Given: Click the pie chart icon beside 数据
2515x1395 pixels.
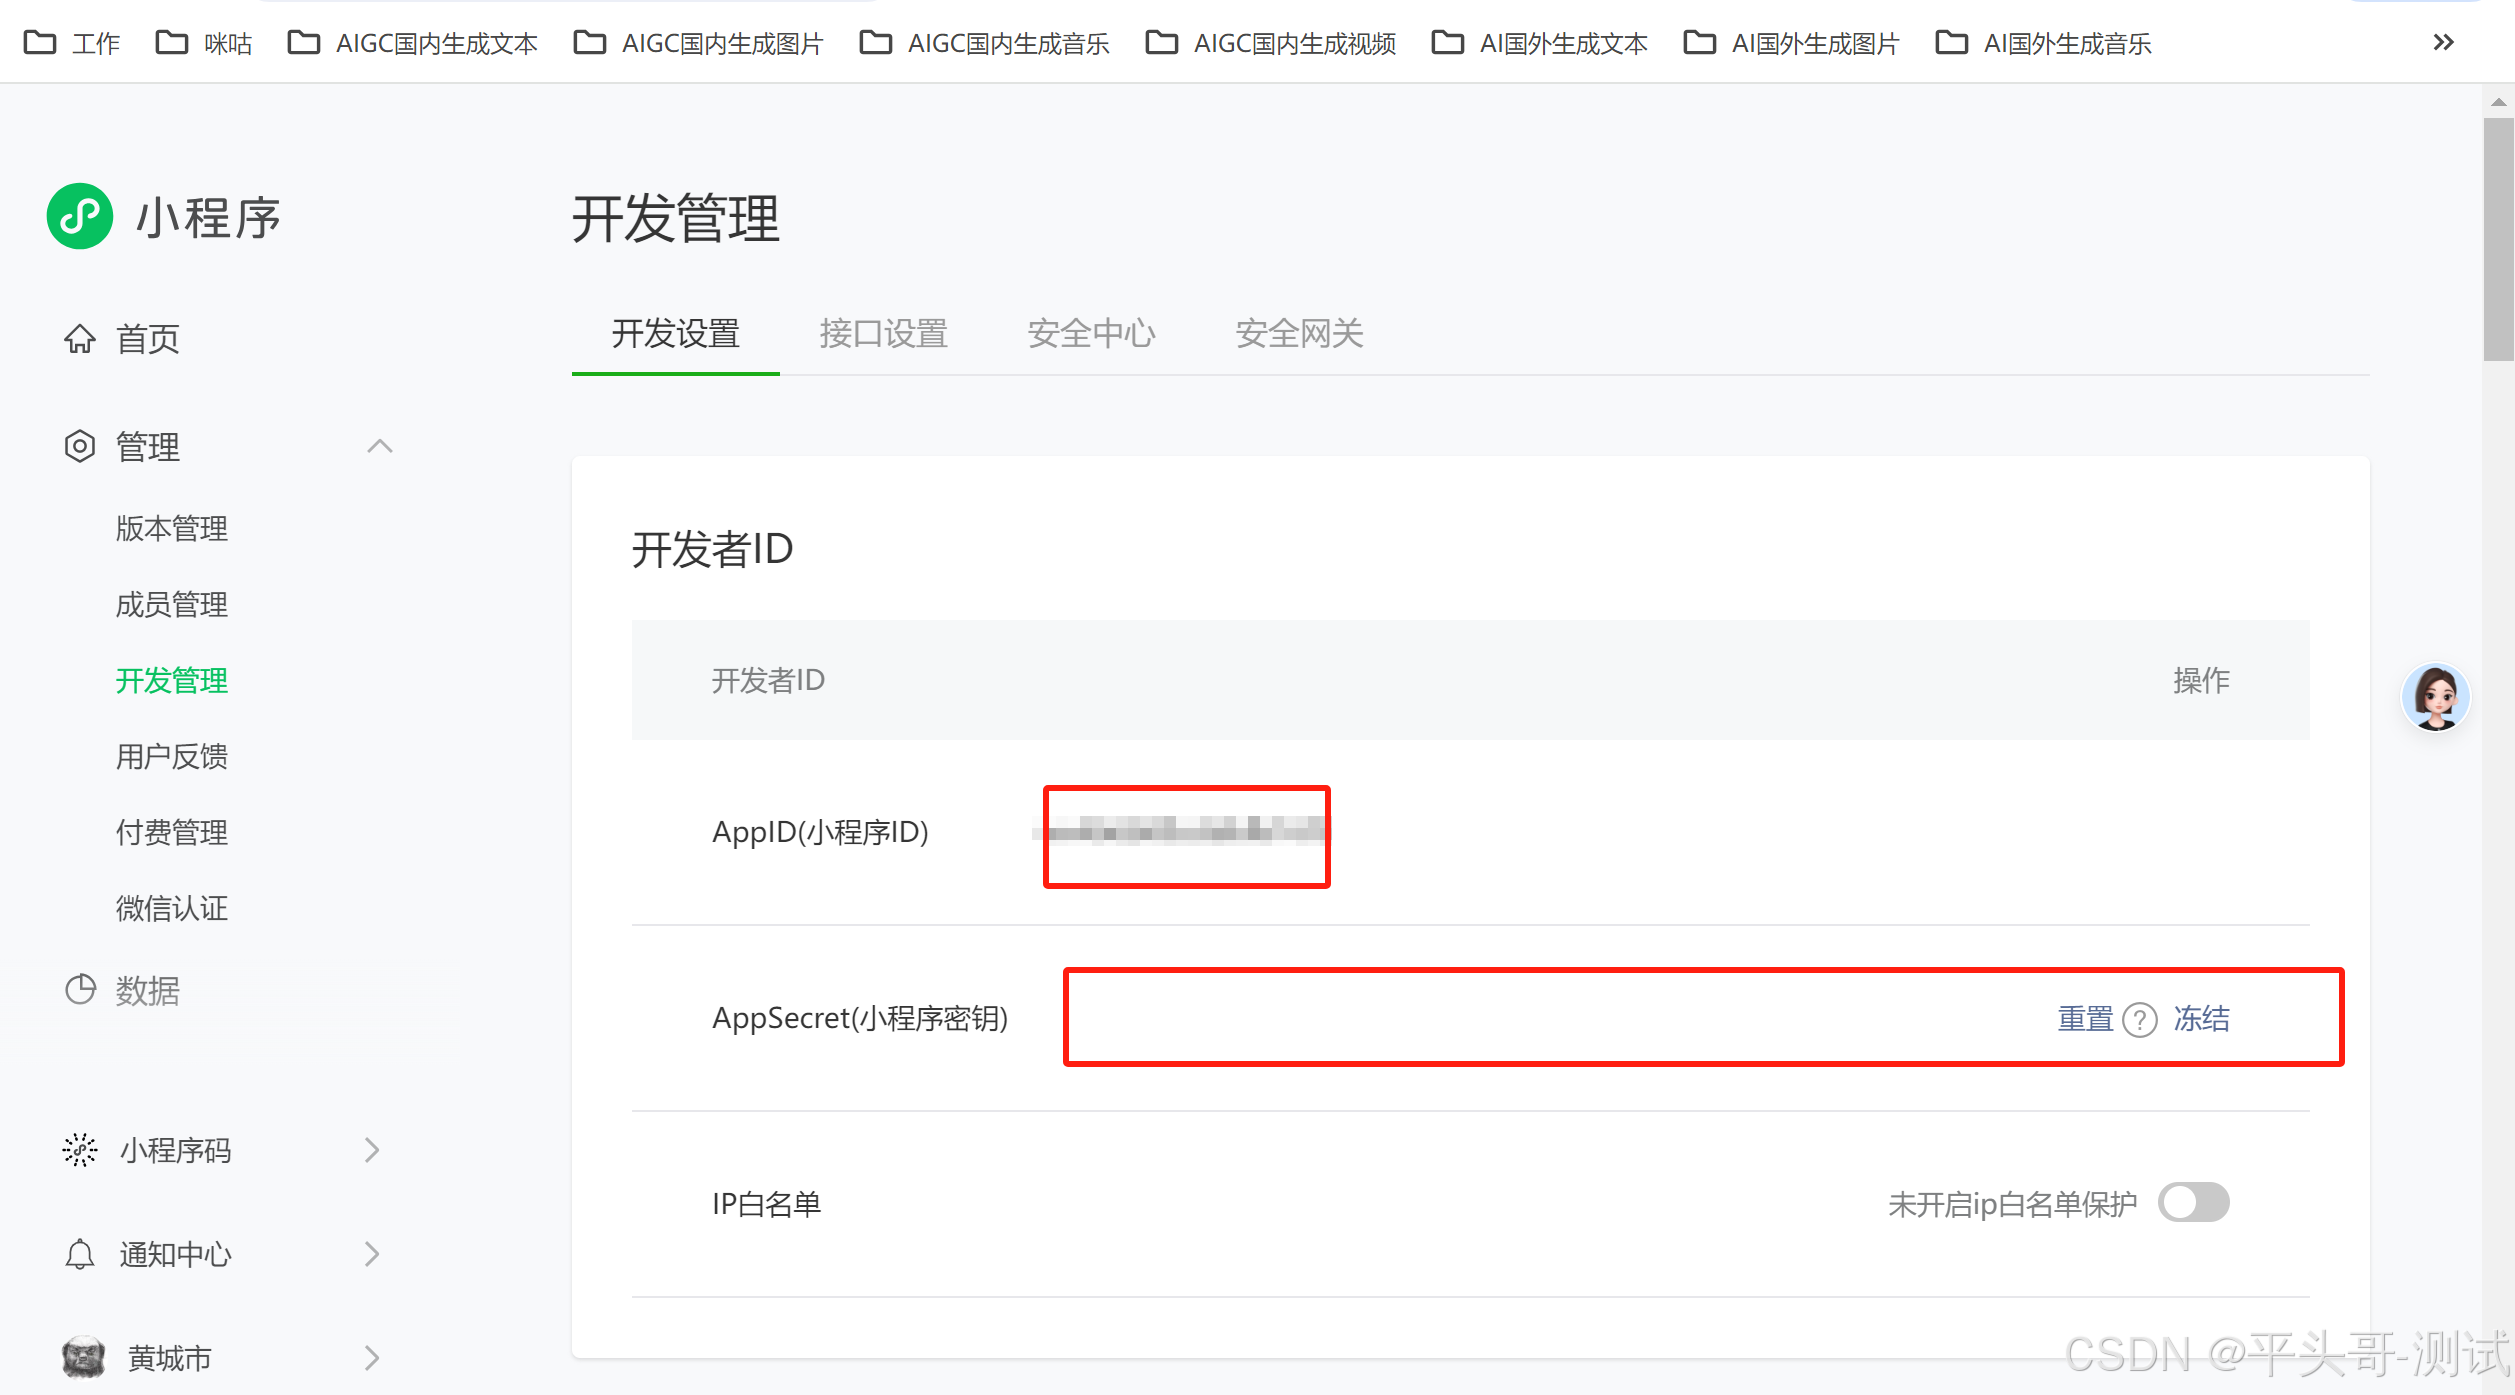Looking at the screenshot, I should click(x=80, y=990).
